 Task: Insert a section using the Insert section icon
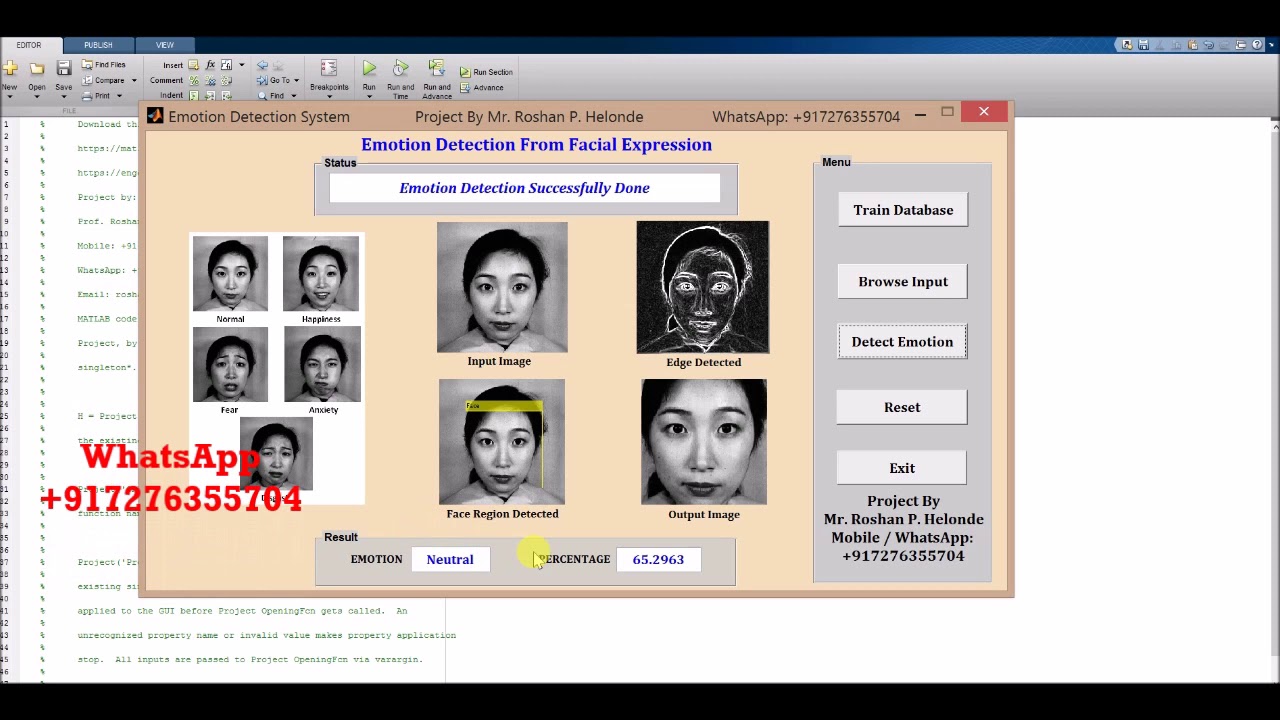click(193, 65)
